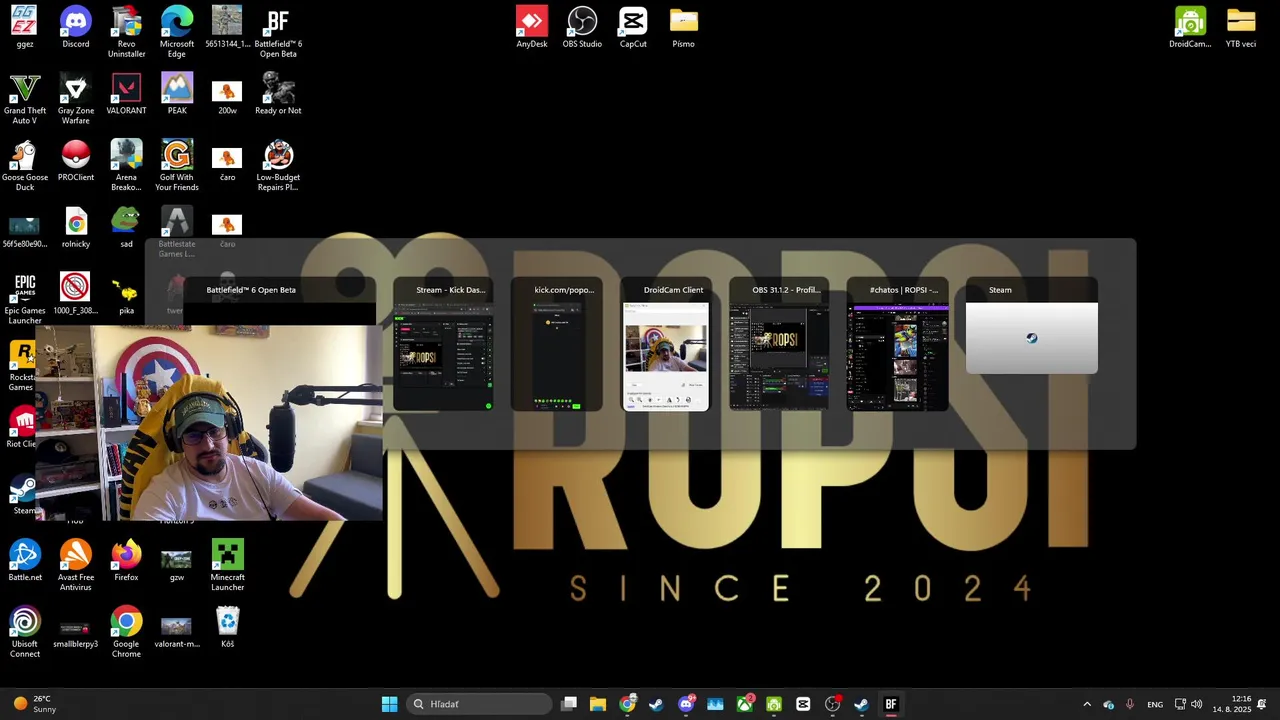Switch to Stream - Kick Dashboard window thumbnail
The height and width of the screenshot is (720, 1280).
(444, 346)
